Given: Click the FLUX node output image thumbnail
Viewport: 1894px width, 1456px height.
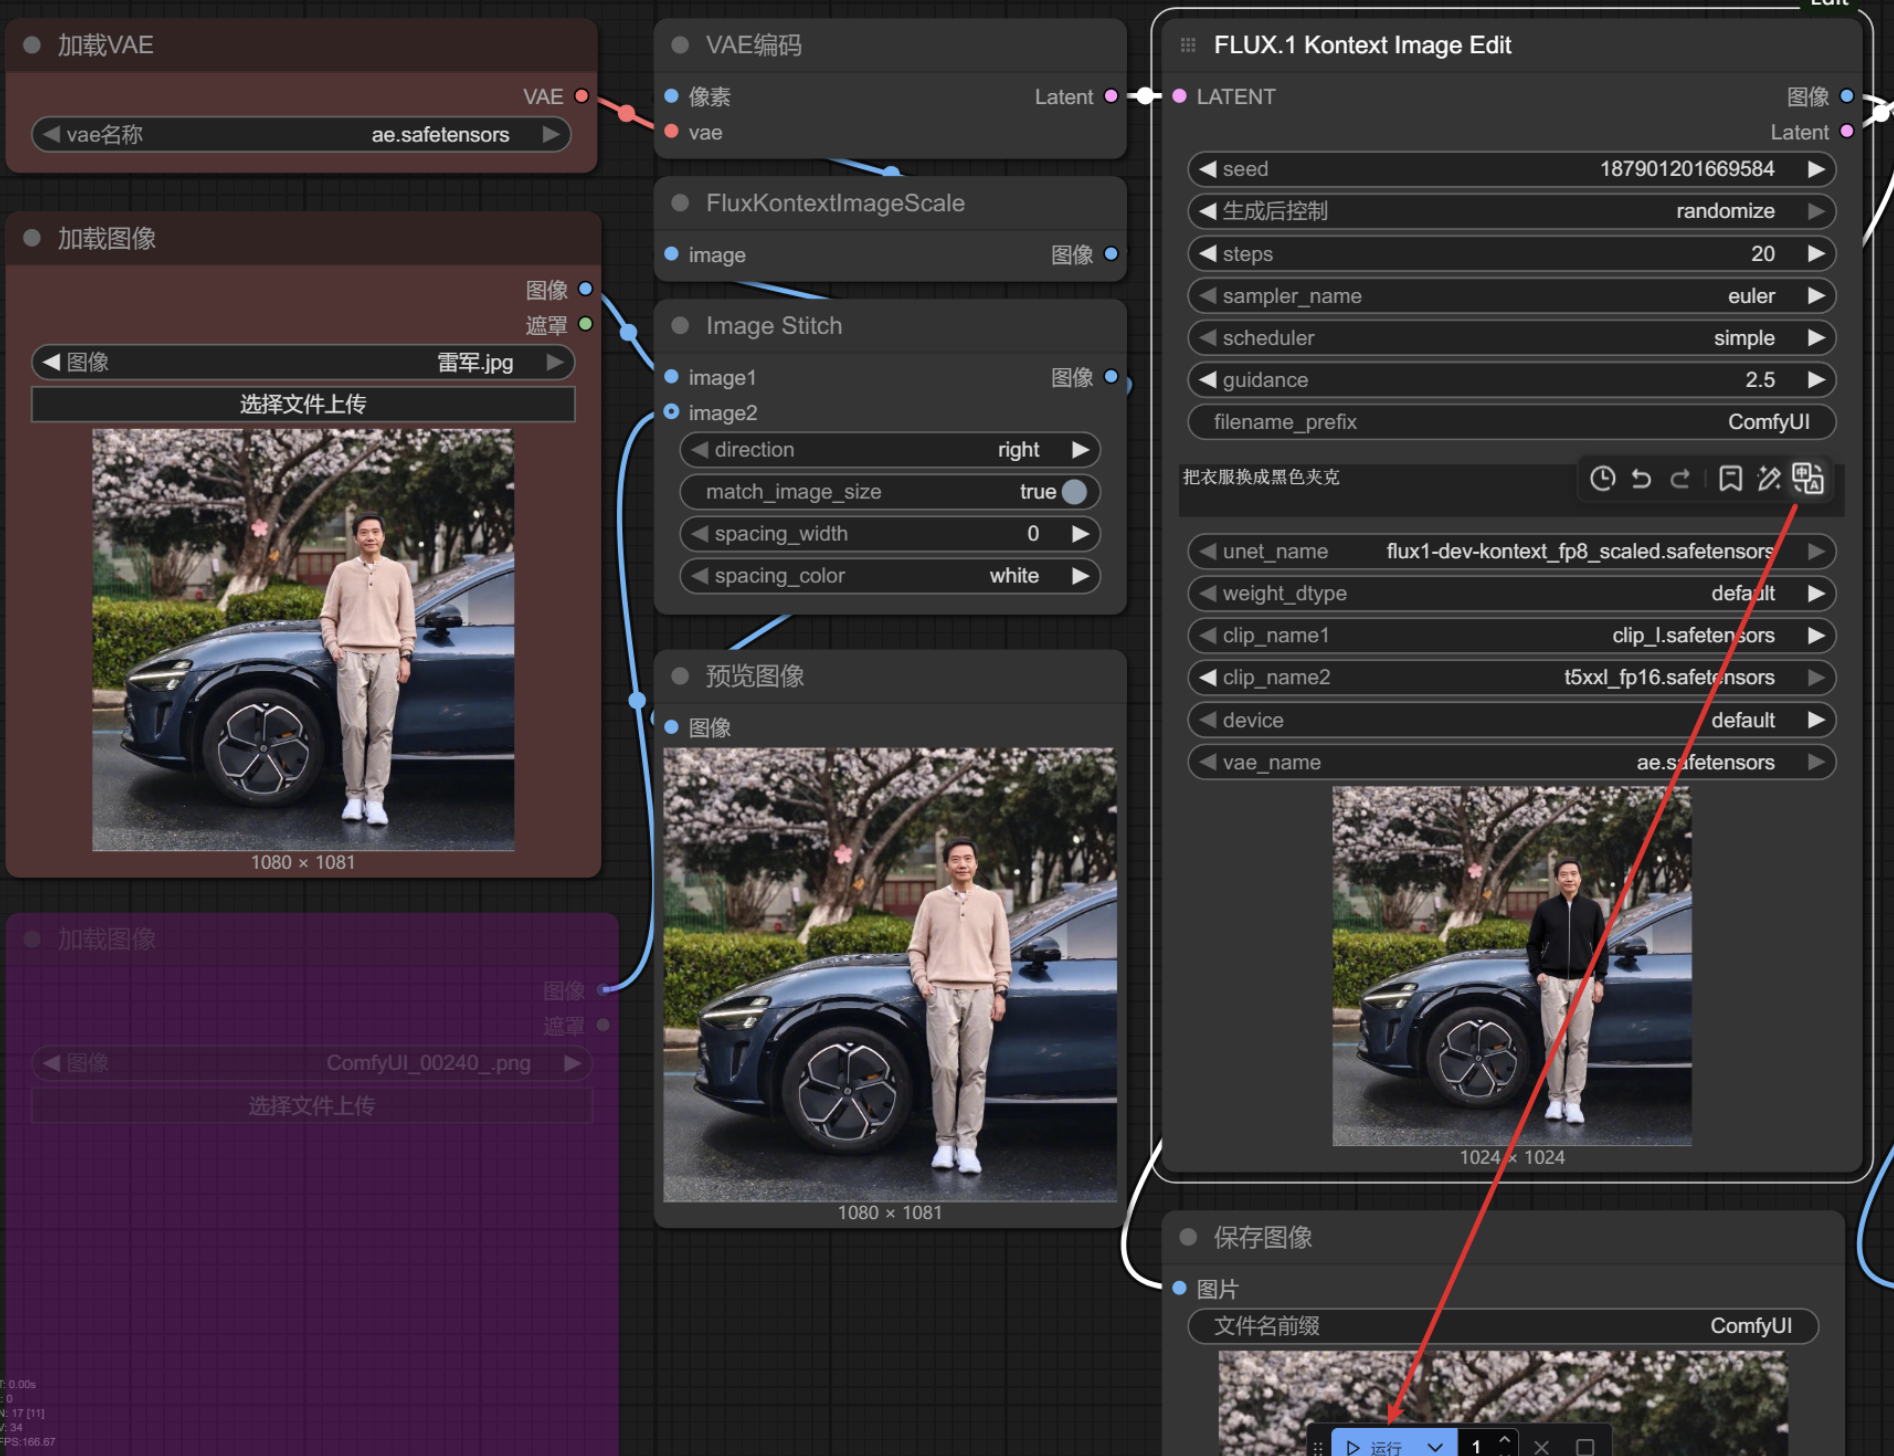Looking at the screenshot, I should (1511, 966).
